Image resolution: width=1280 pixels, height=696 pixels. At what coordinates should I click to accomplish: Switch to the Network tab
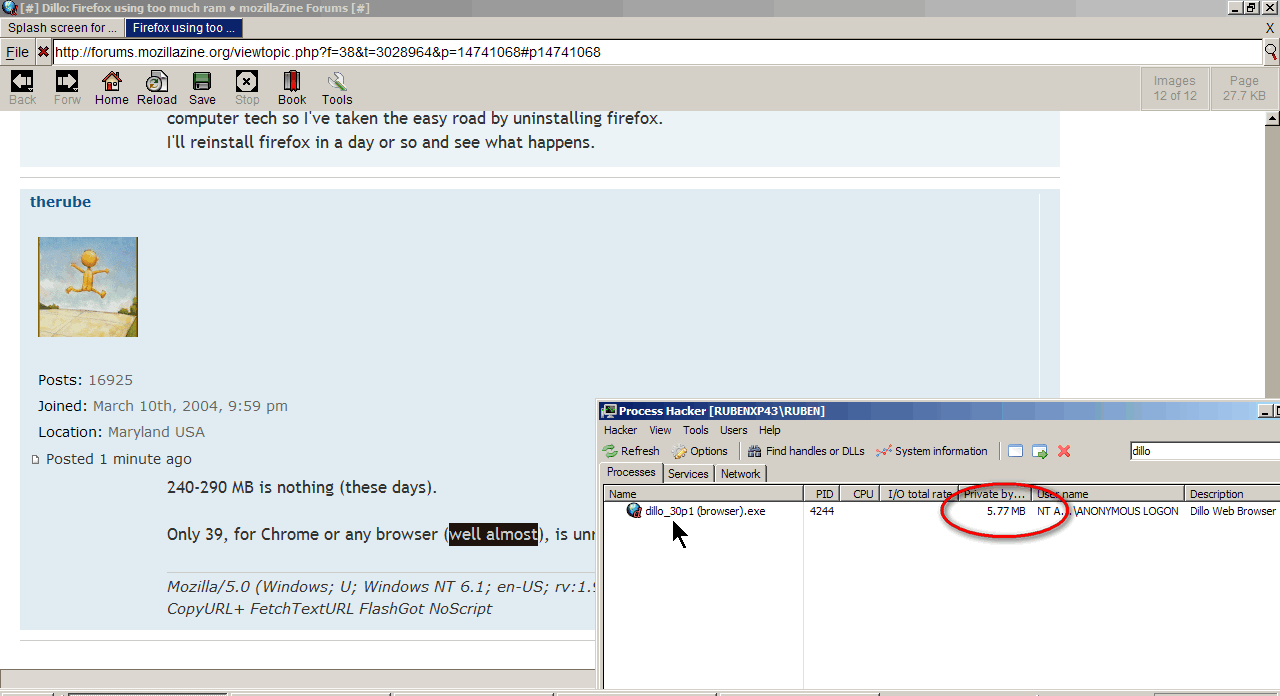[x=741, y=474]
